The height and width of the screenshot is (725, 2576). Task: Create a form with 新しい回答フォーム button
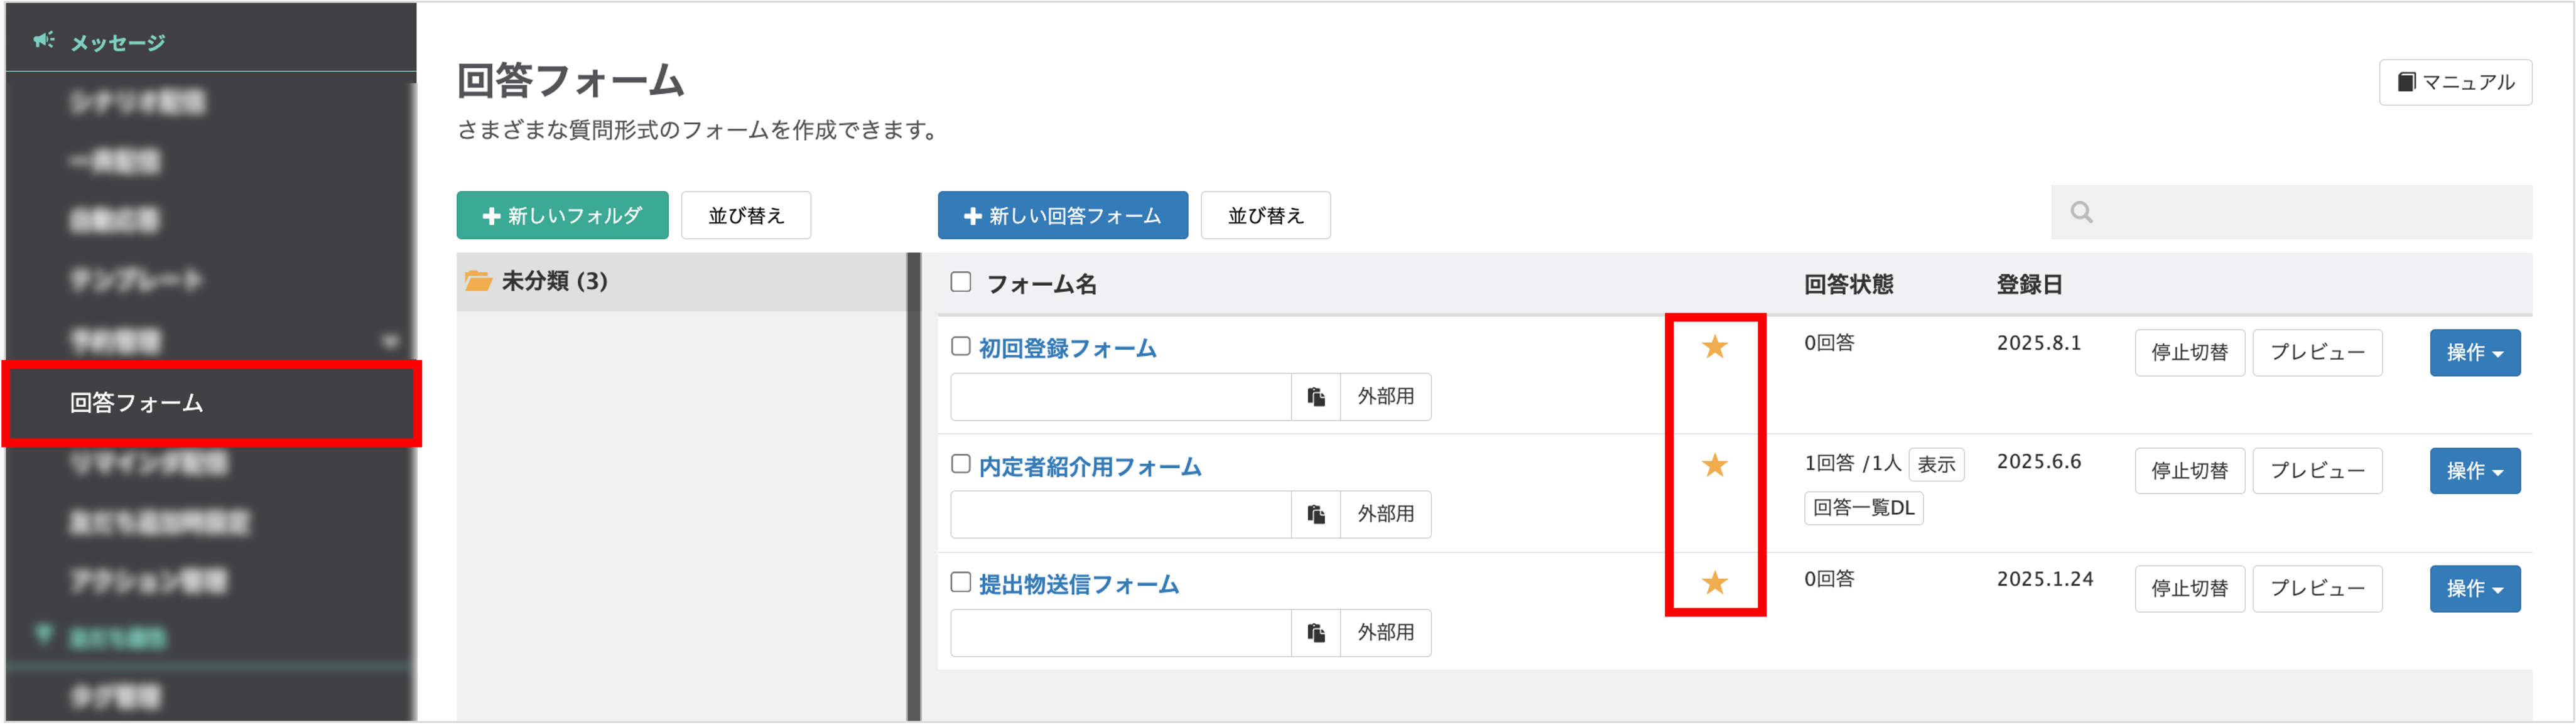(x=1062, y=215)
